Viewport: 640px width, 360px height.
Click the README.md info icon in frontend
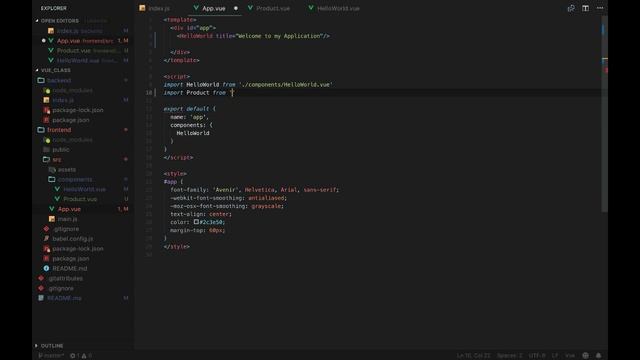coord(46,268)
